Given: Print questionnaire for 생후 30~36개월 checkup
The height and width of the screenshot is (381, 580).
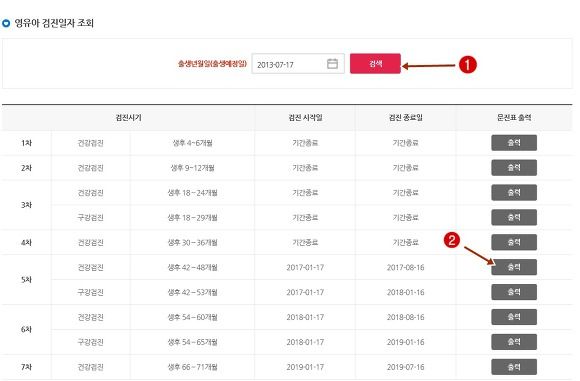Looking at the screenshot, I should 514,242.
